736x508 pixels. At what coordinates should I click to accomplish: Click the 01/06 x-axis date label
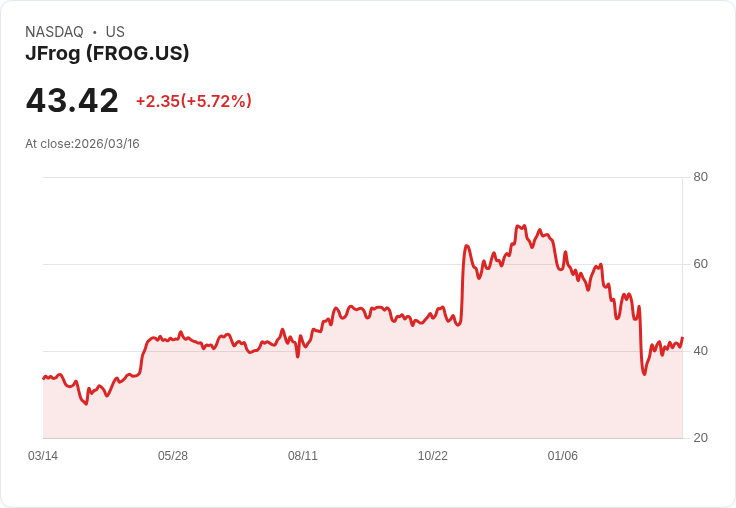point(563,456)
